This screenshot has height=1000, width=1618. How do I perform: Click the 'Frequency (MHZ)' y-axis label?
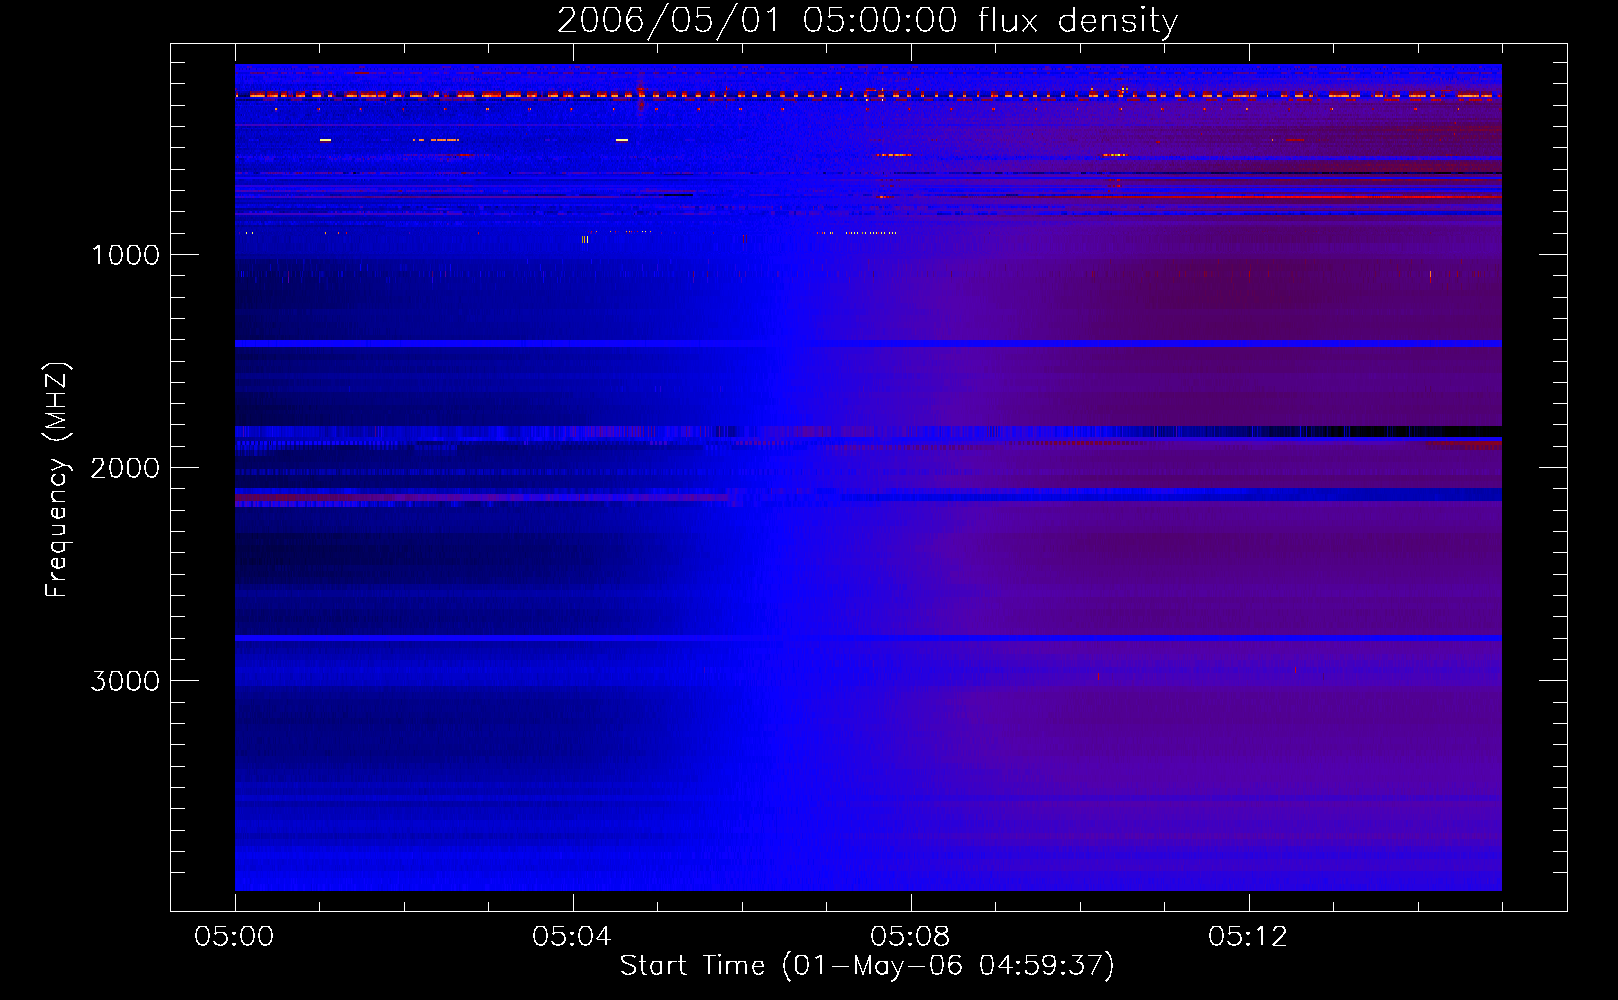coord(56,479)
